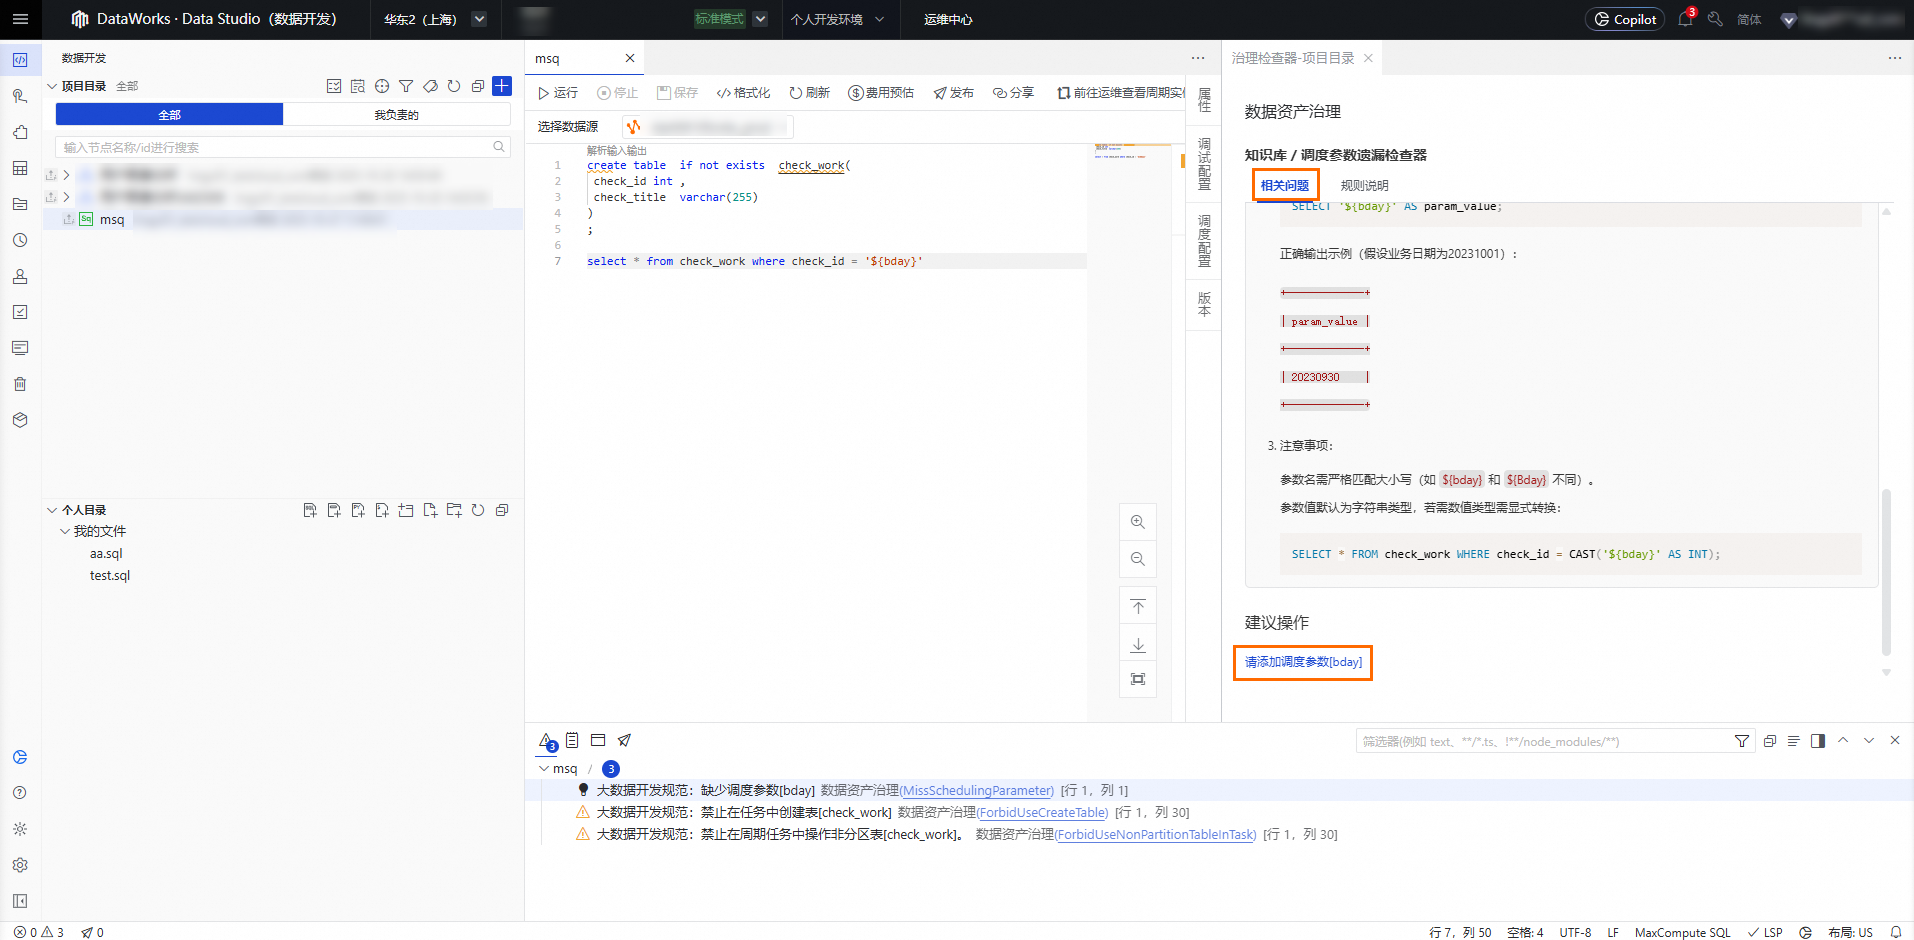Click the problems filter funnel icon
The image size is (1914, 940).
(1742, 741)
